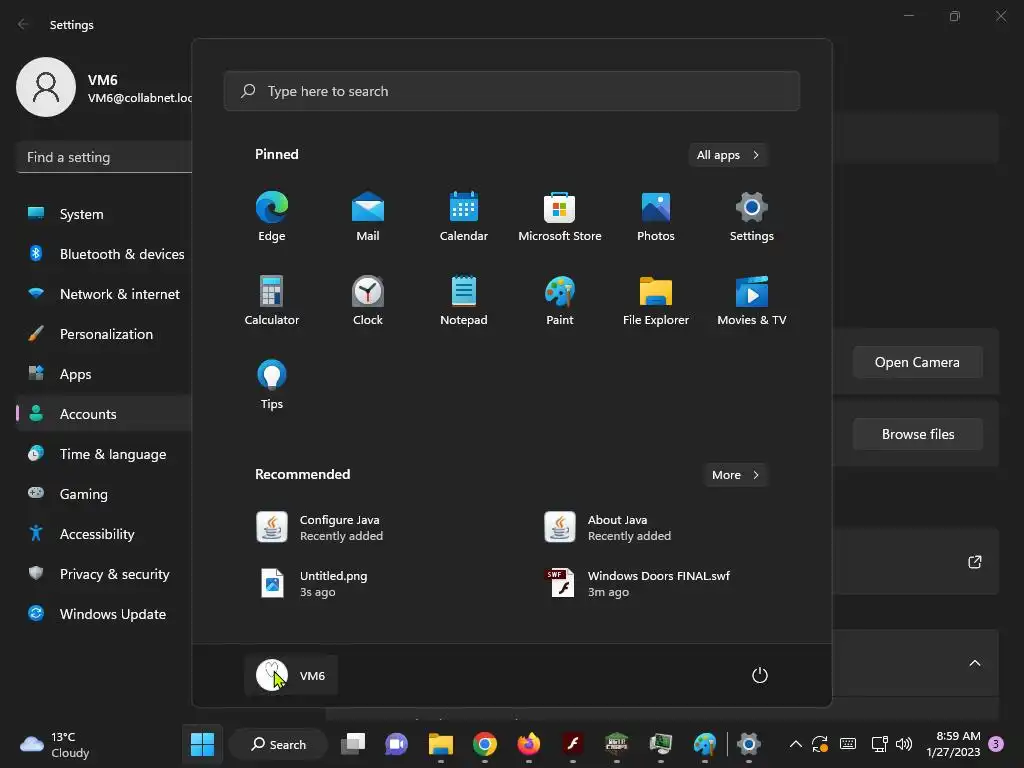Screen dimensions: 1024x768
Task: Open Microsoft Store pinned icon
Action: point(560,216)
